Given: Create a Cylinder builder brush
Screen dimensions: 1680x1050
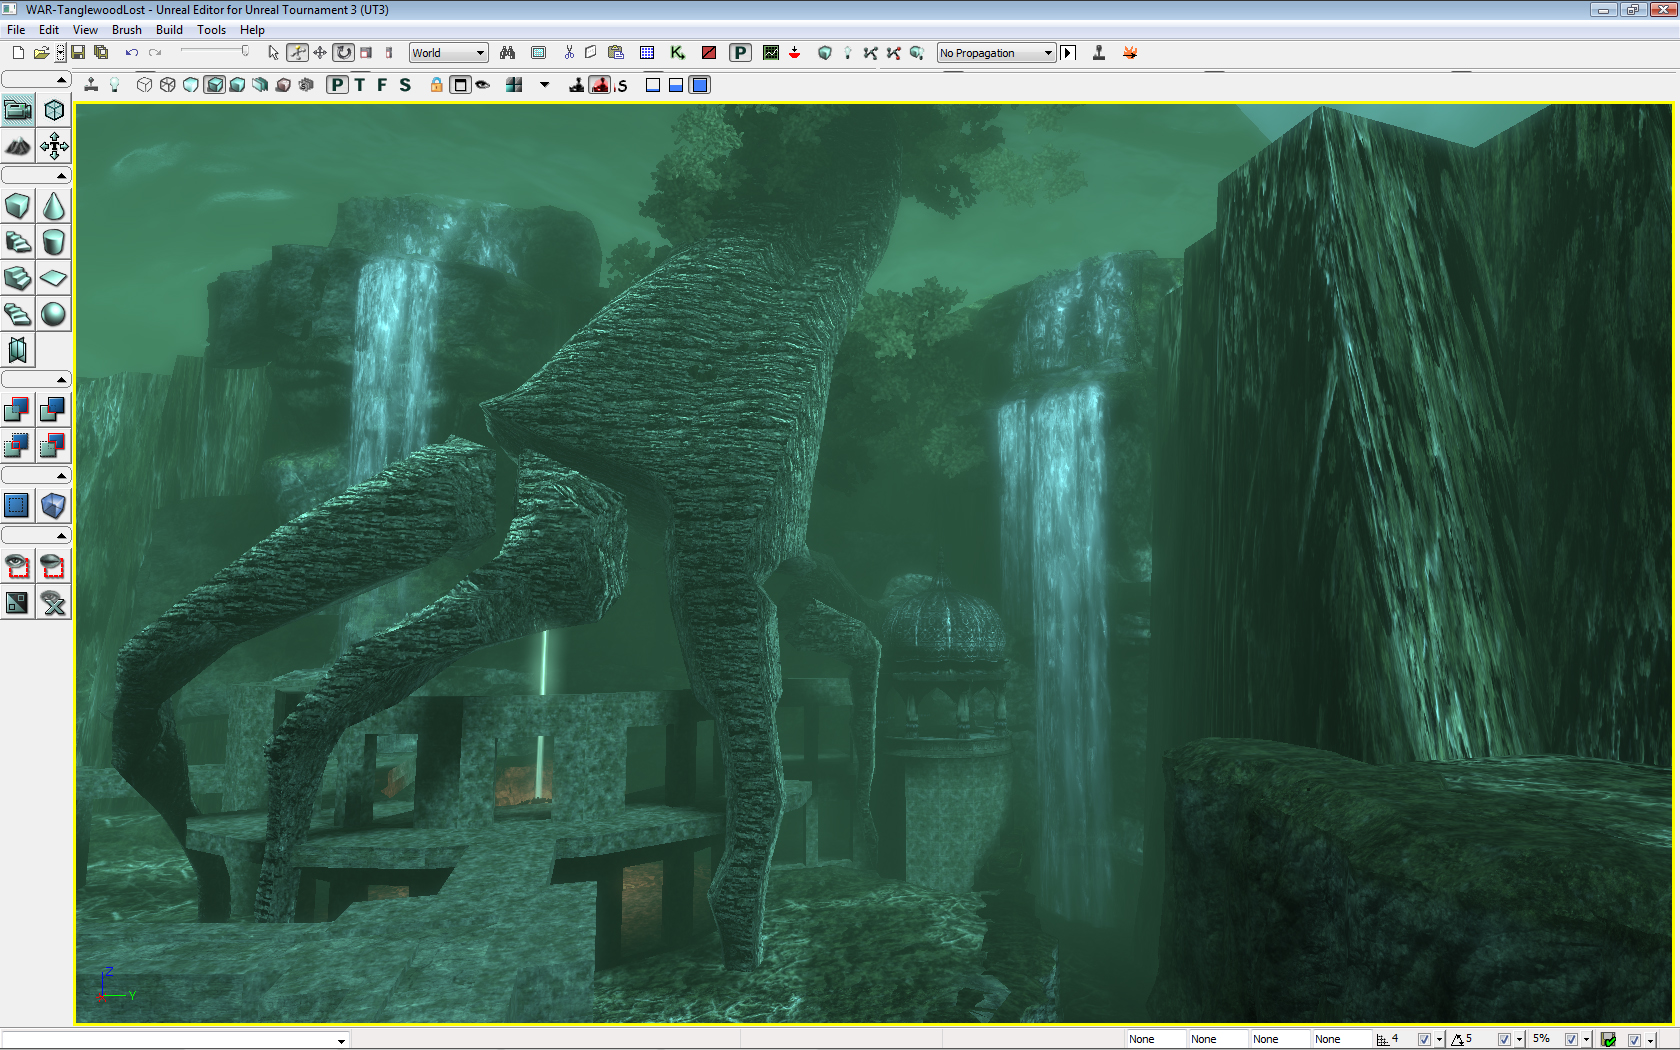Looking at the screenshot, I should click(x=54, y=243).
